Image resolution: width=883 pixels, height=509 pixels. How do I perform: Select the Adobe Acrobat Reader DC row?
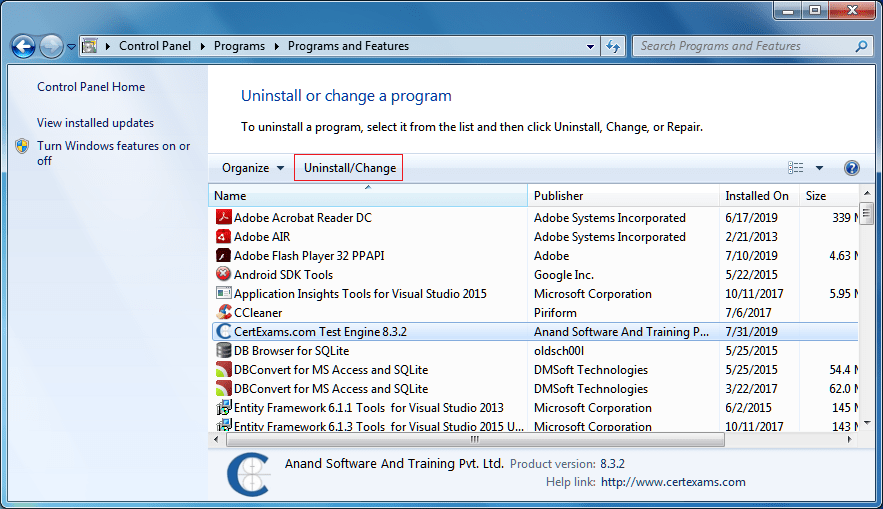click(x=534, y=217)
